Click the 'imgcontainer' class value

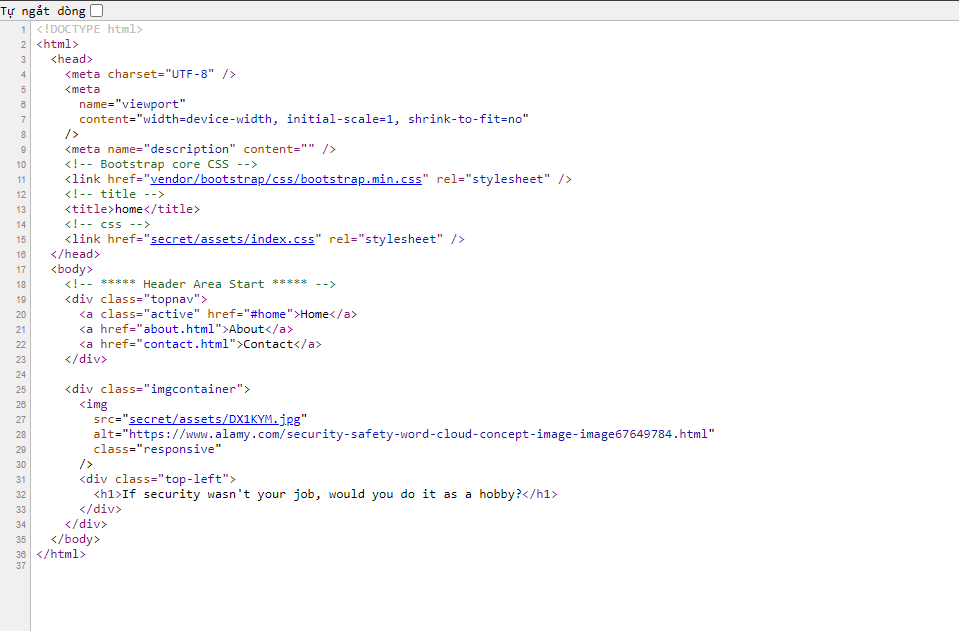coord(196,389)
